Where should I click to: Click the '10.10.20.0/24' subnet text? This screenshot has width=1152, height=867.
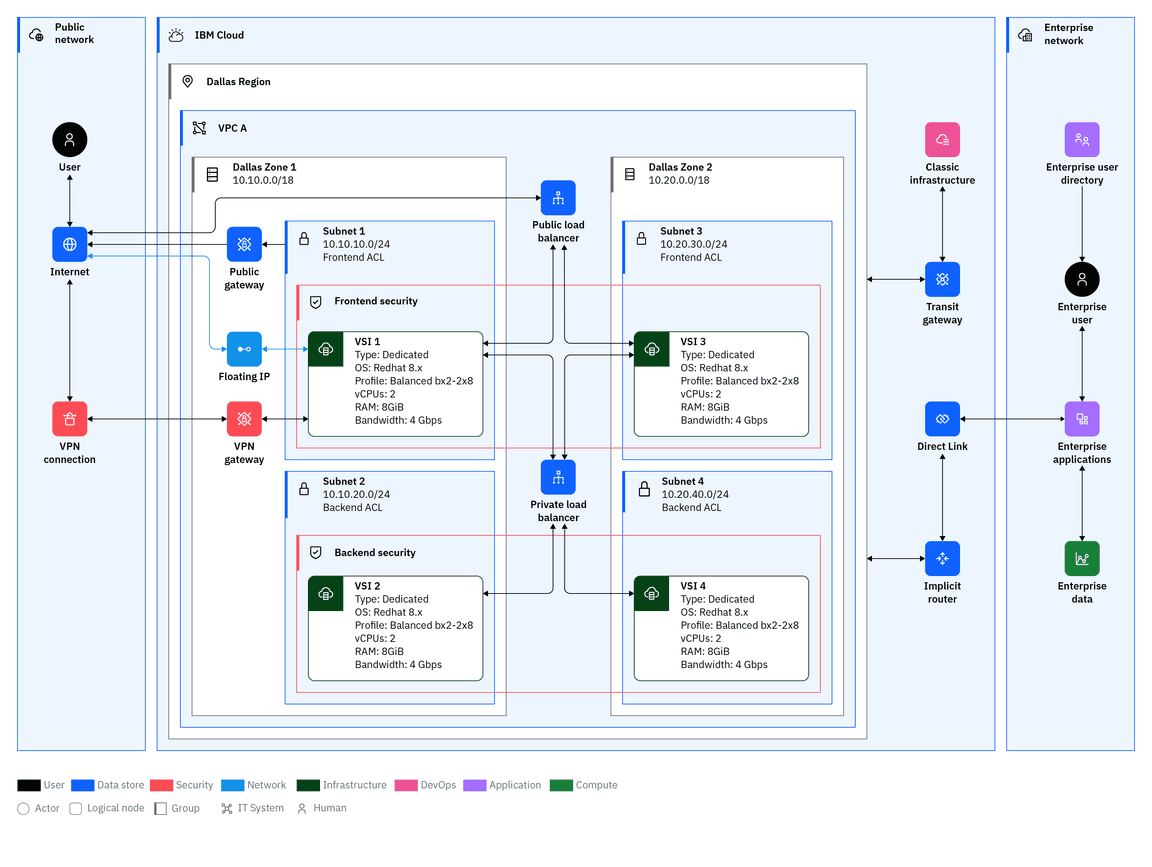pos(356,494)
